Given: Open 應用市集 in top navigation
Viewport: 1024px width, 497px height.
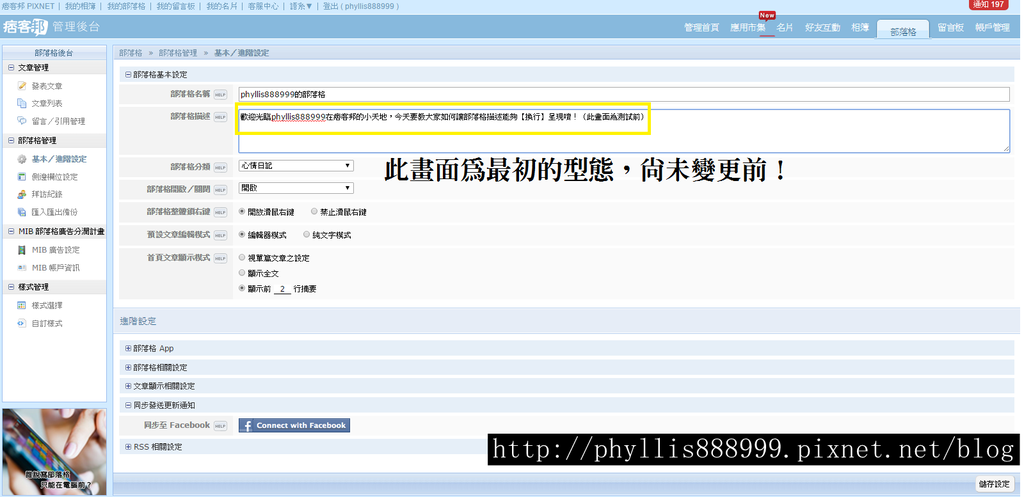Looking at the screenshot, I should [748, 28].
